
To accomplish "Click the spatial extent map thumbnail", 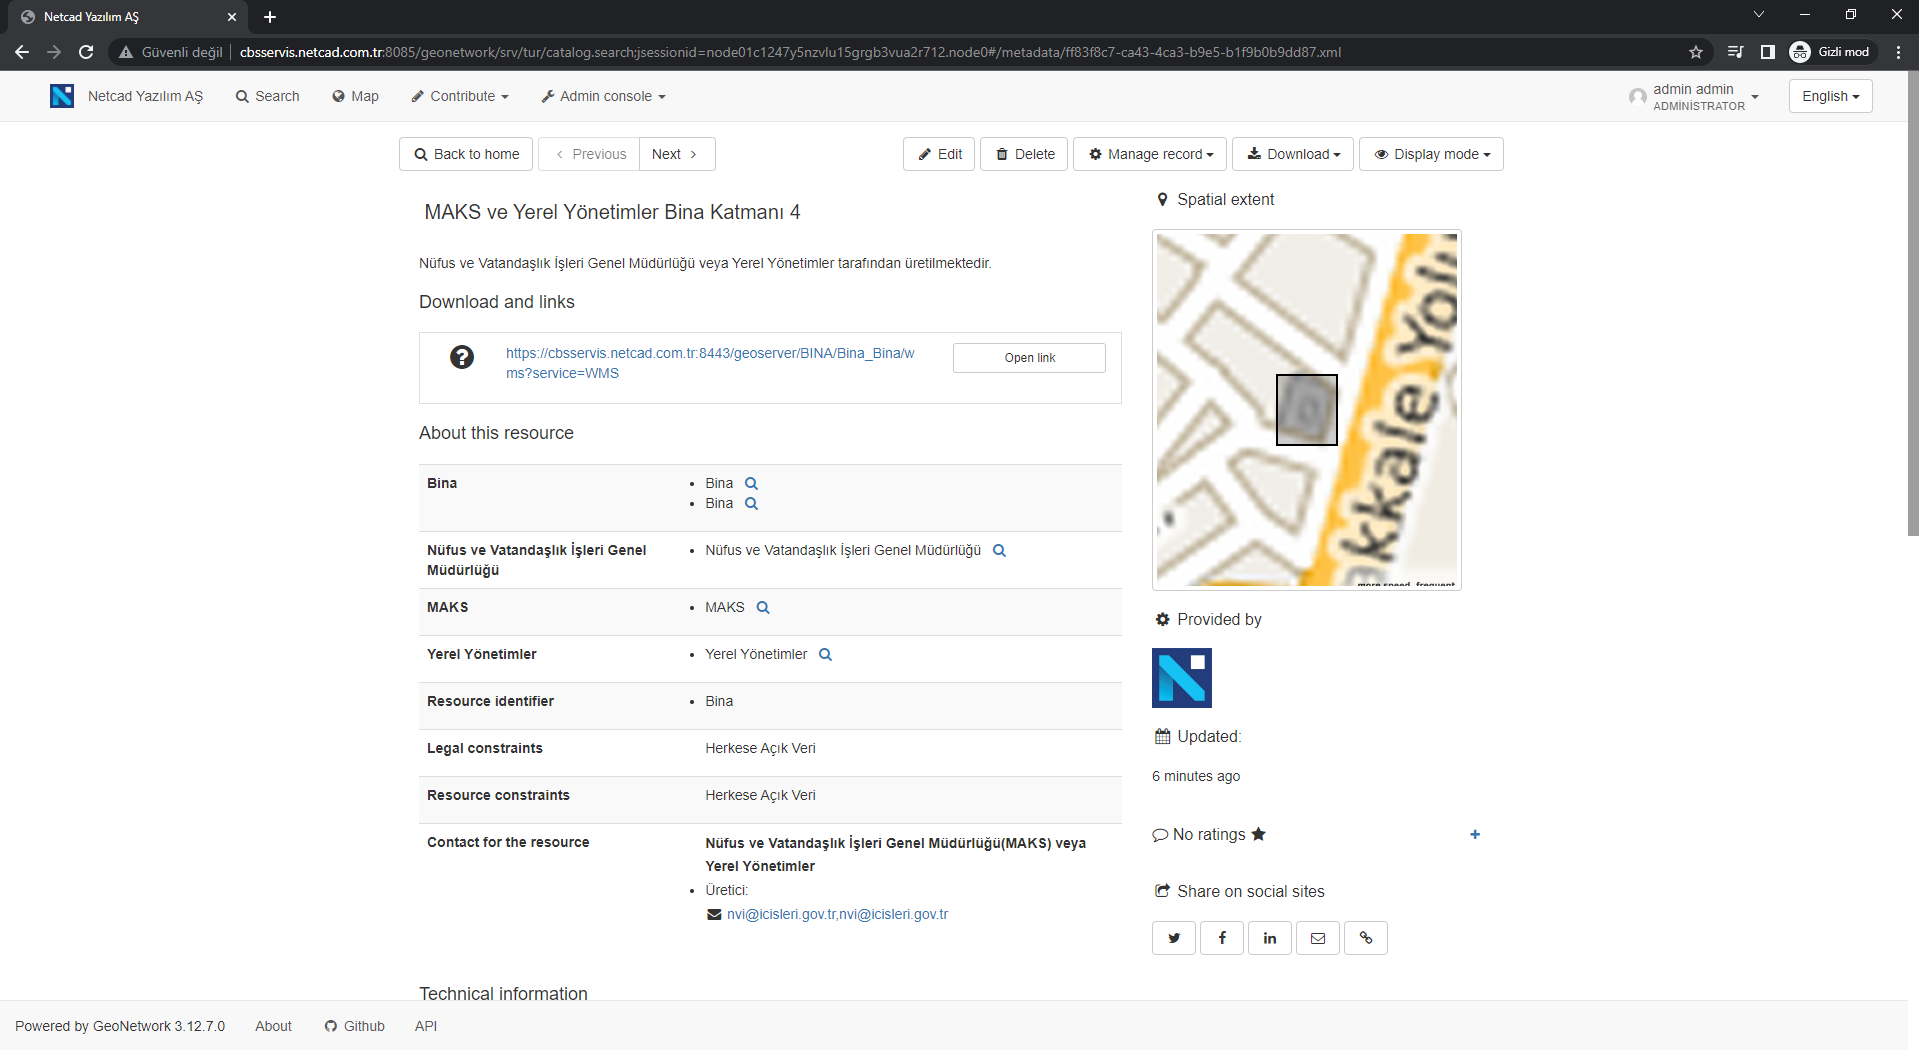I will (1306, 410).
